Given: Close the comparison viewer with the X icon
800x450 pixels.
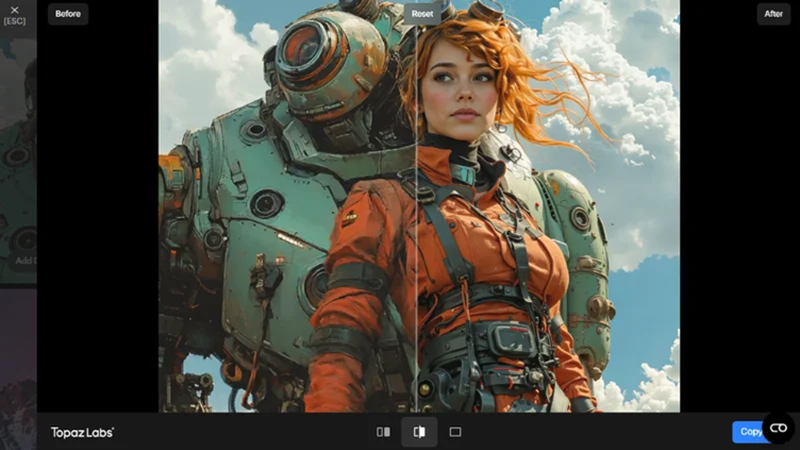Looking at the screenshot, I should [x=14, y=10].
